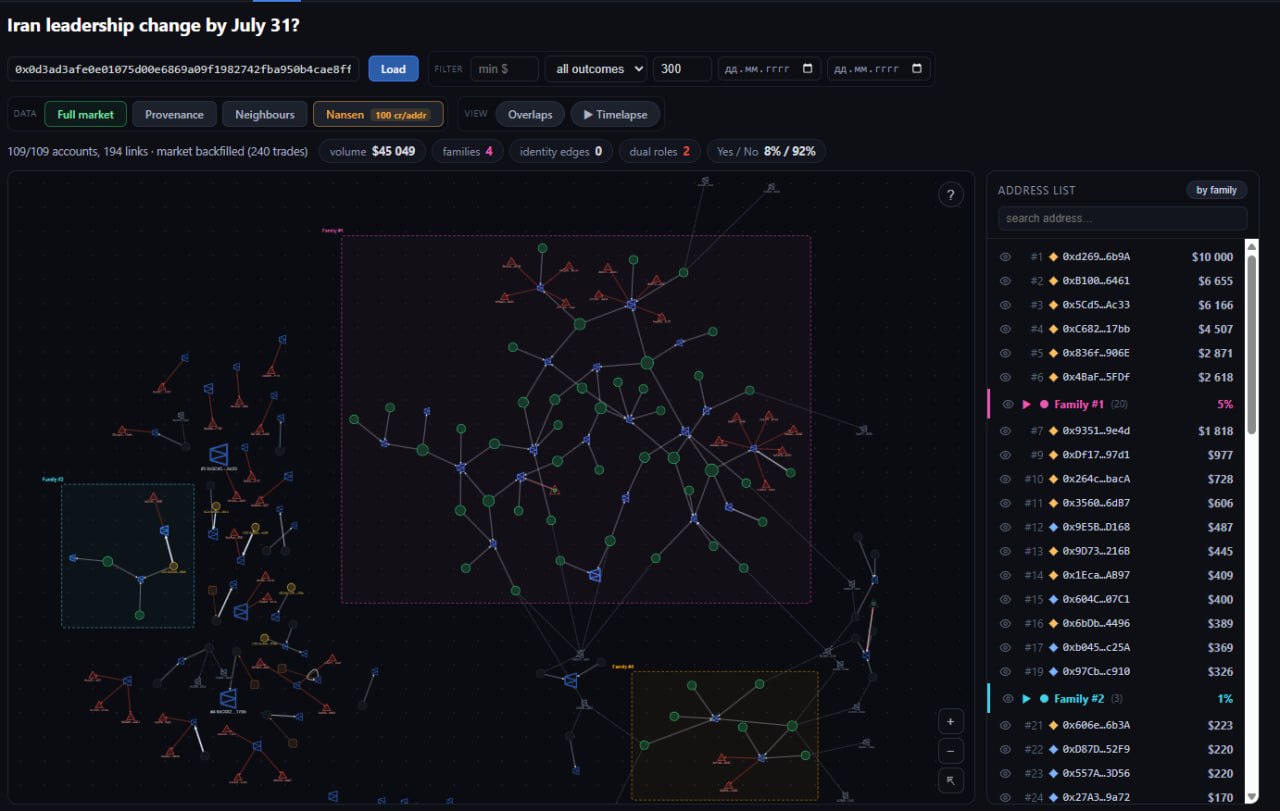
Task: Switch to the Provenance data tab
Action: (174, 114)
